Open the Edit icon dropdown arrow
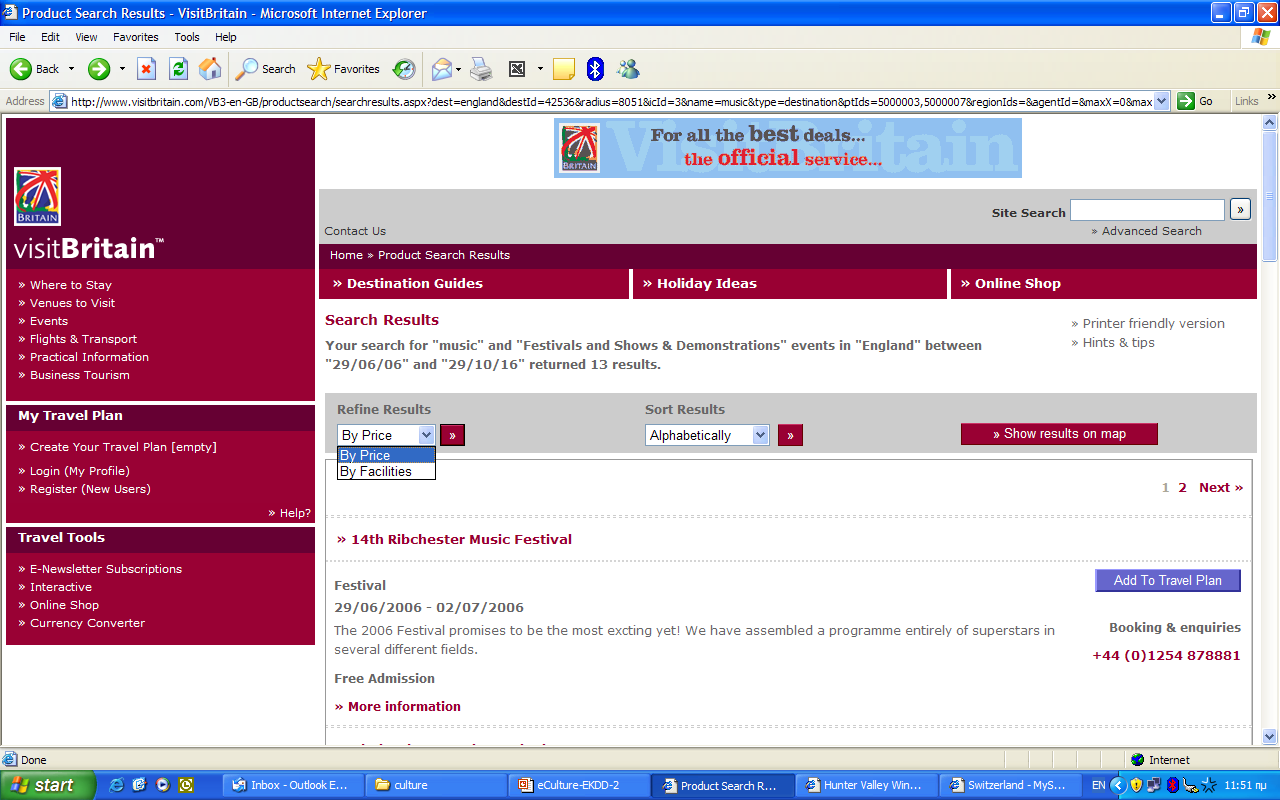The width and height of the screenshot is (1280, 800). coord(540,69)
